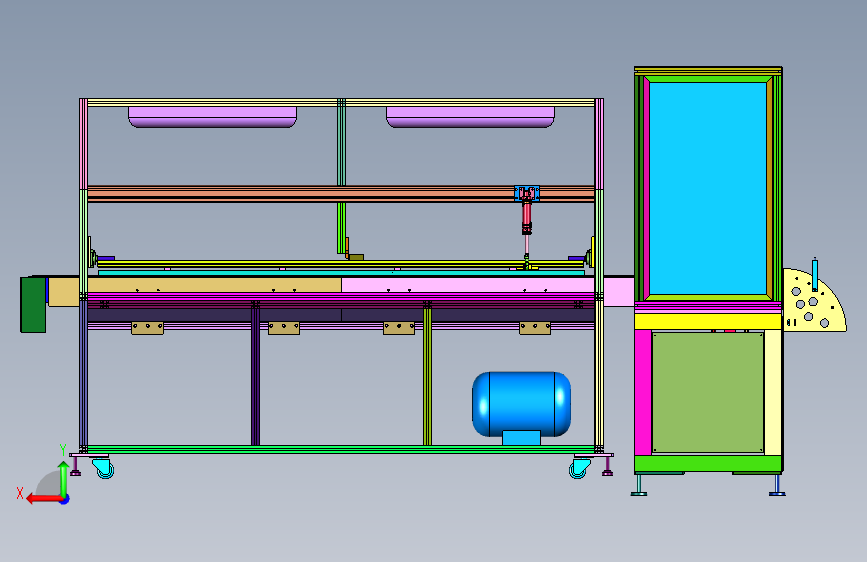Select the frame's left leveling foot

coord(76,466)
